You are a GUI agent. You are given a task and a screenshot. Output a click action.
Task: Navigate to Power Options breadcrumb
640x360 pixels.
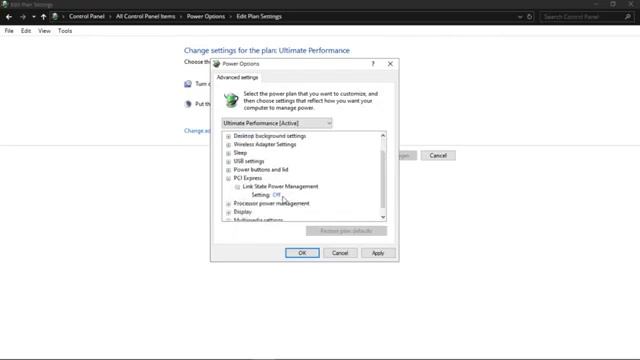tap(206, 16)
